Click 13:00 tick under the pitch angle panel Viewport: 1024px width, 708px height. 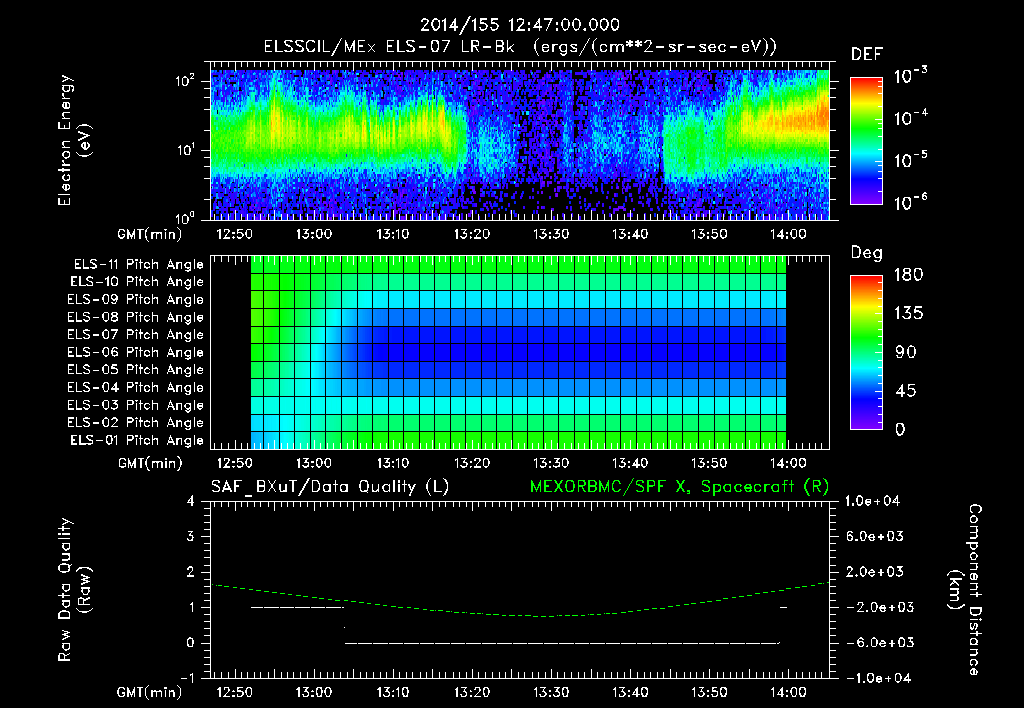(313, 464)
